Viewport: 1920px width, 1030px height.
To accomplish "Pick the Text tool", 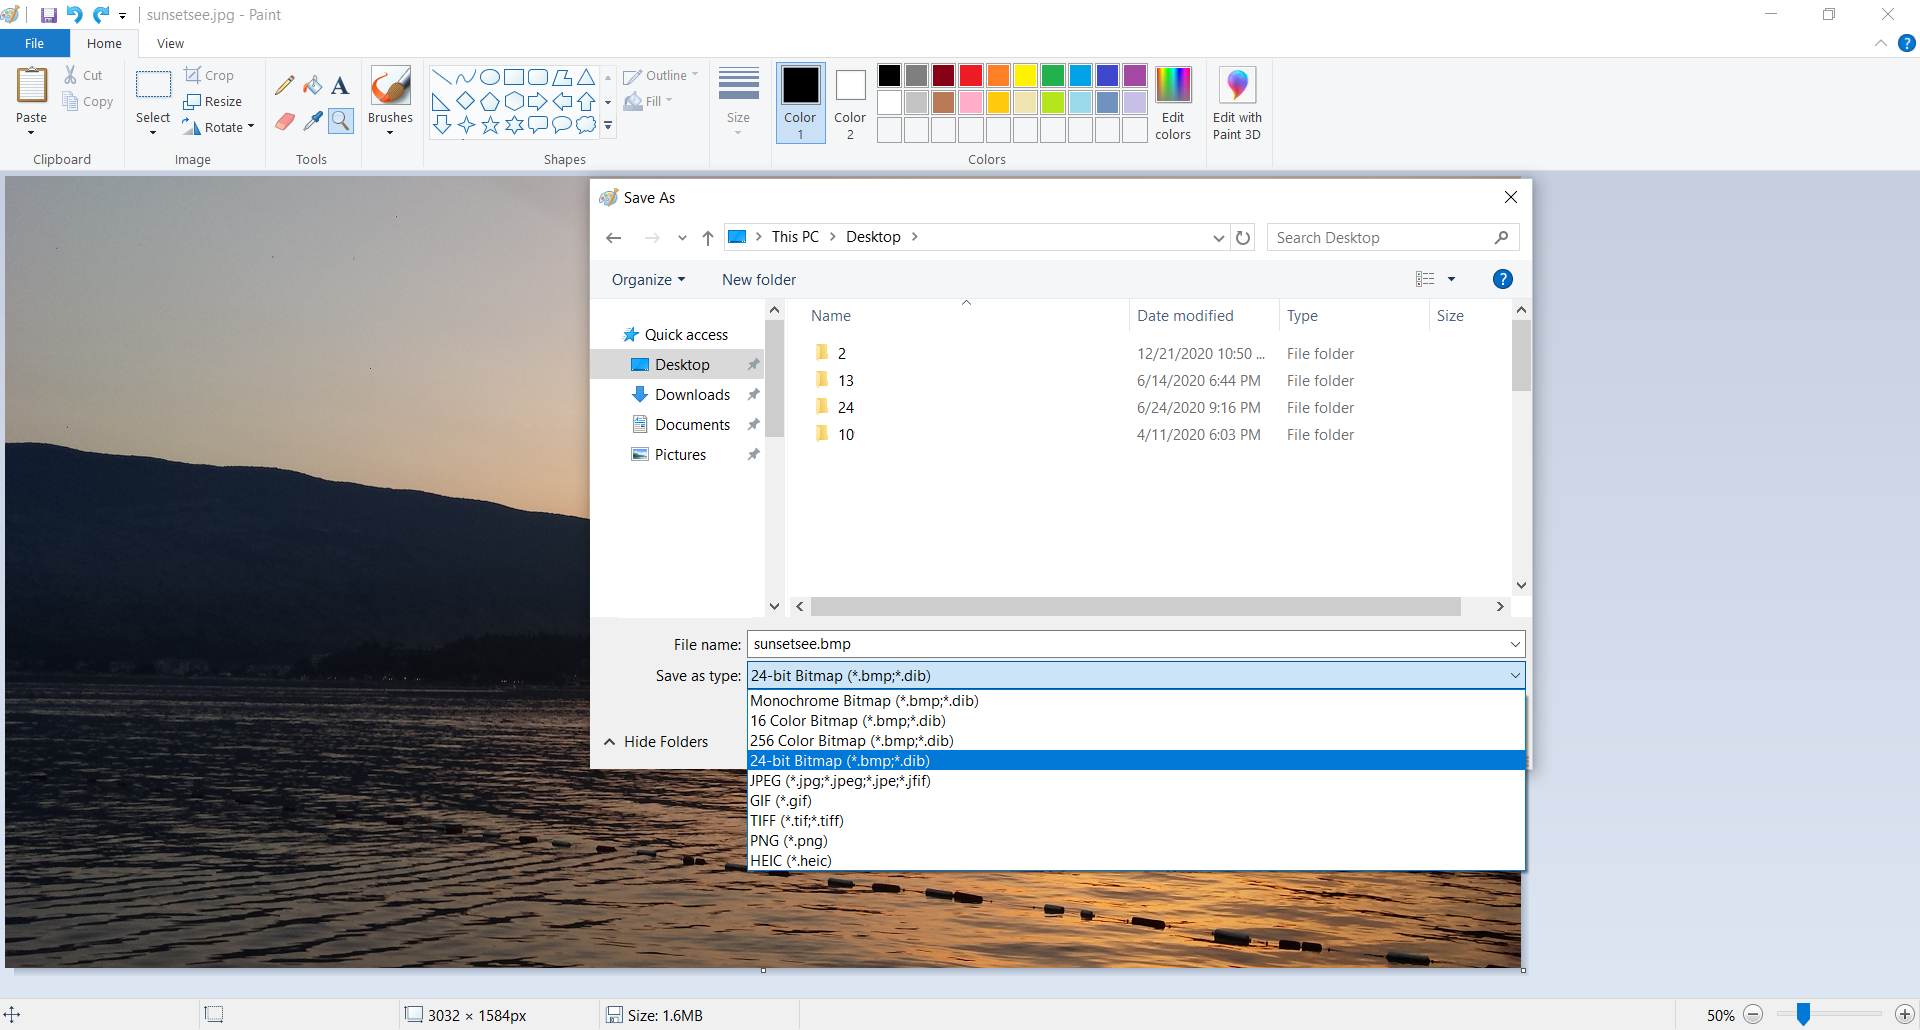I will pyautogui.click(x=340, y=86).
